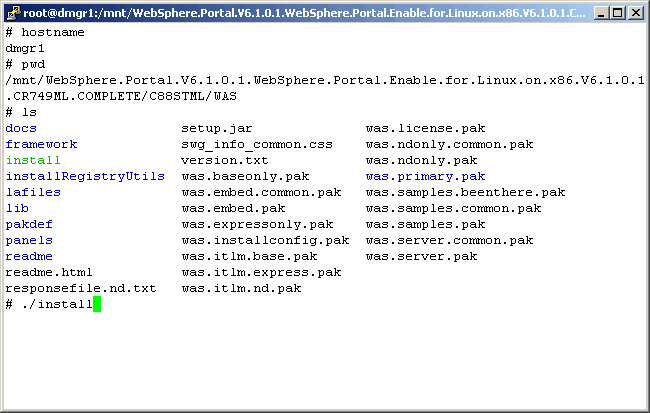Click the pakdef directory name
This screenshot has height=413, width=650.
click(x=29, y=224)
